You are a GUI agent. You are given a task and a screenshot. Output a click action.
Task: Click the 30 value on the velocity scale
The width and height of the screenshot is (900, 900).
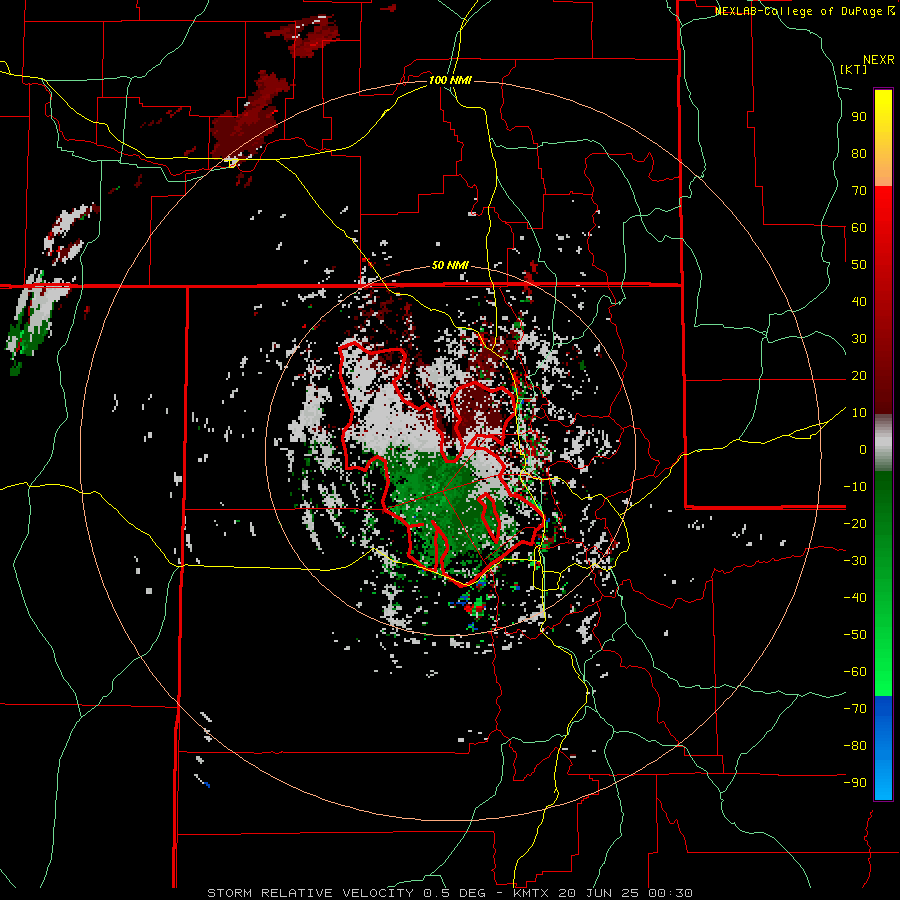coord(859,339)
